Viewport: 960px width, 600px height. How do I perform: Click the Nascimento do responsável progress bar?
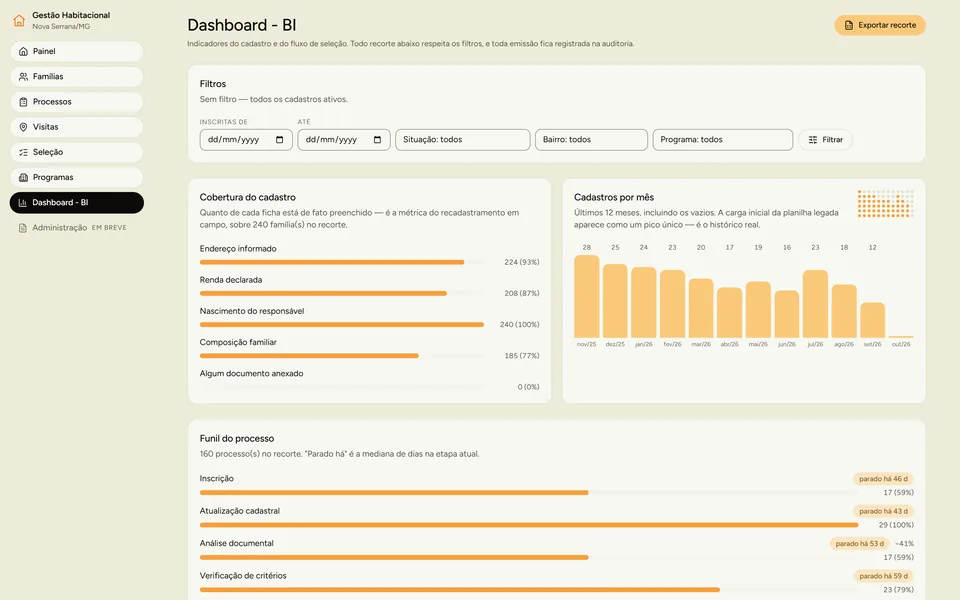click(342, 324)
